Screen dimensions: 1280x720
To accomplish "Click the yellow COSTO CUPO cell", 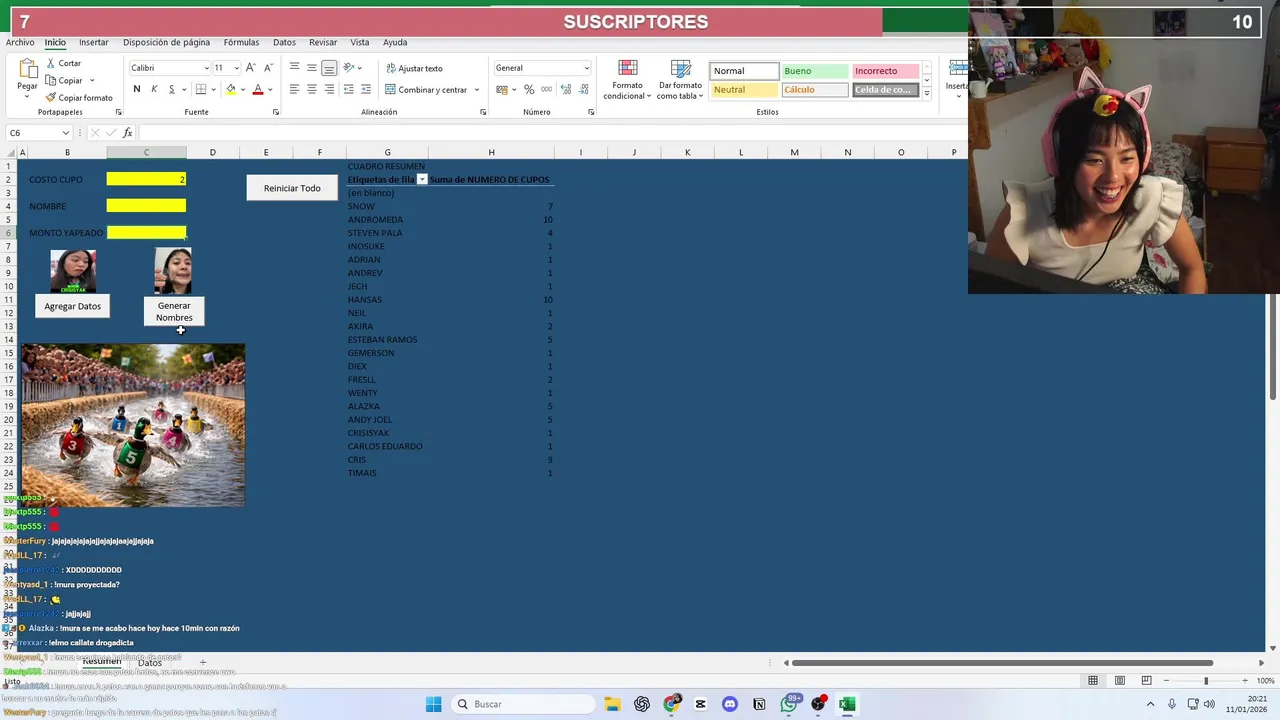I will click(x=146, y=179).
